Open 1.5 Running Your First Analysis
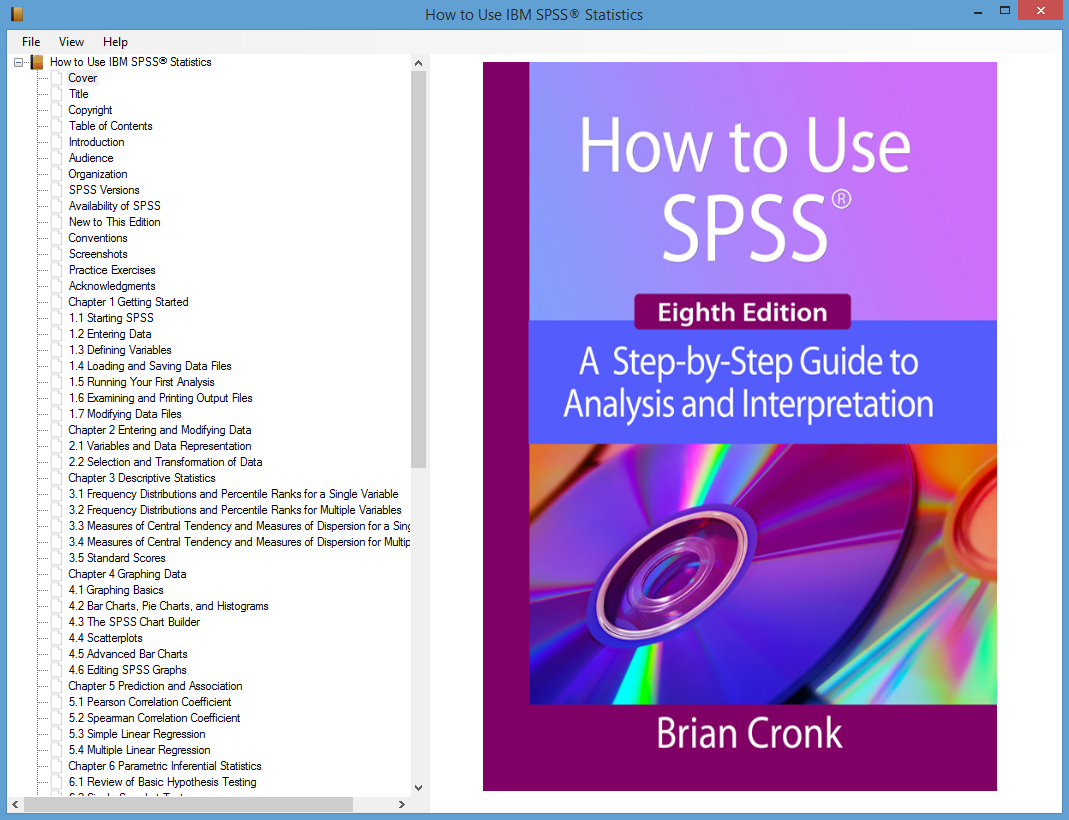 point(141,382)
